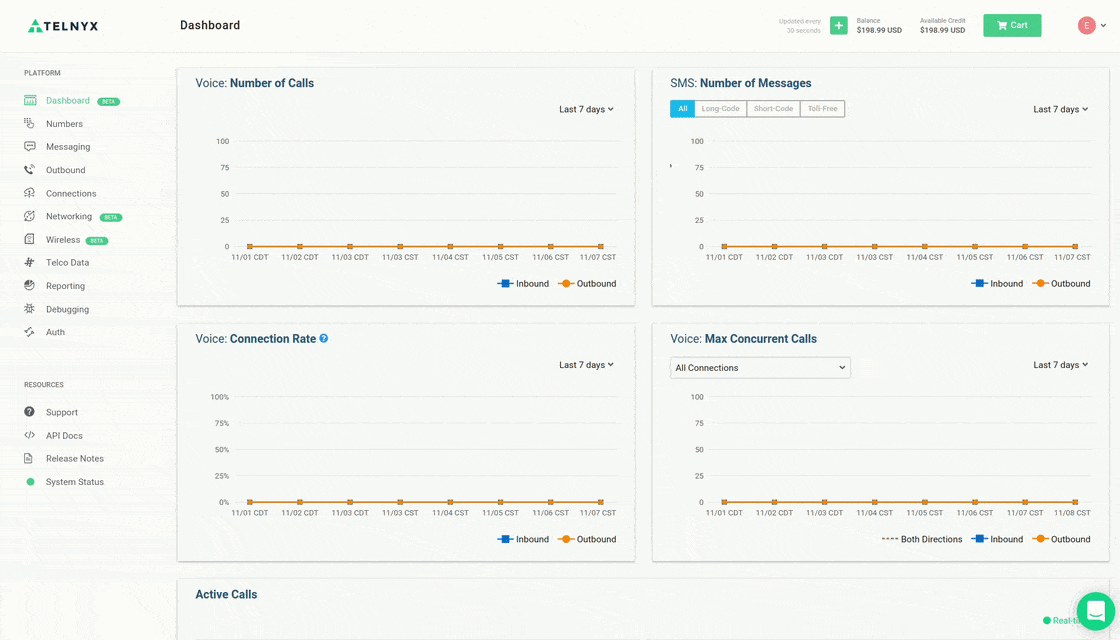Expand the account menu chevron
This screenshot has width=1120, height=640.
pos(1104,26)
